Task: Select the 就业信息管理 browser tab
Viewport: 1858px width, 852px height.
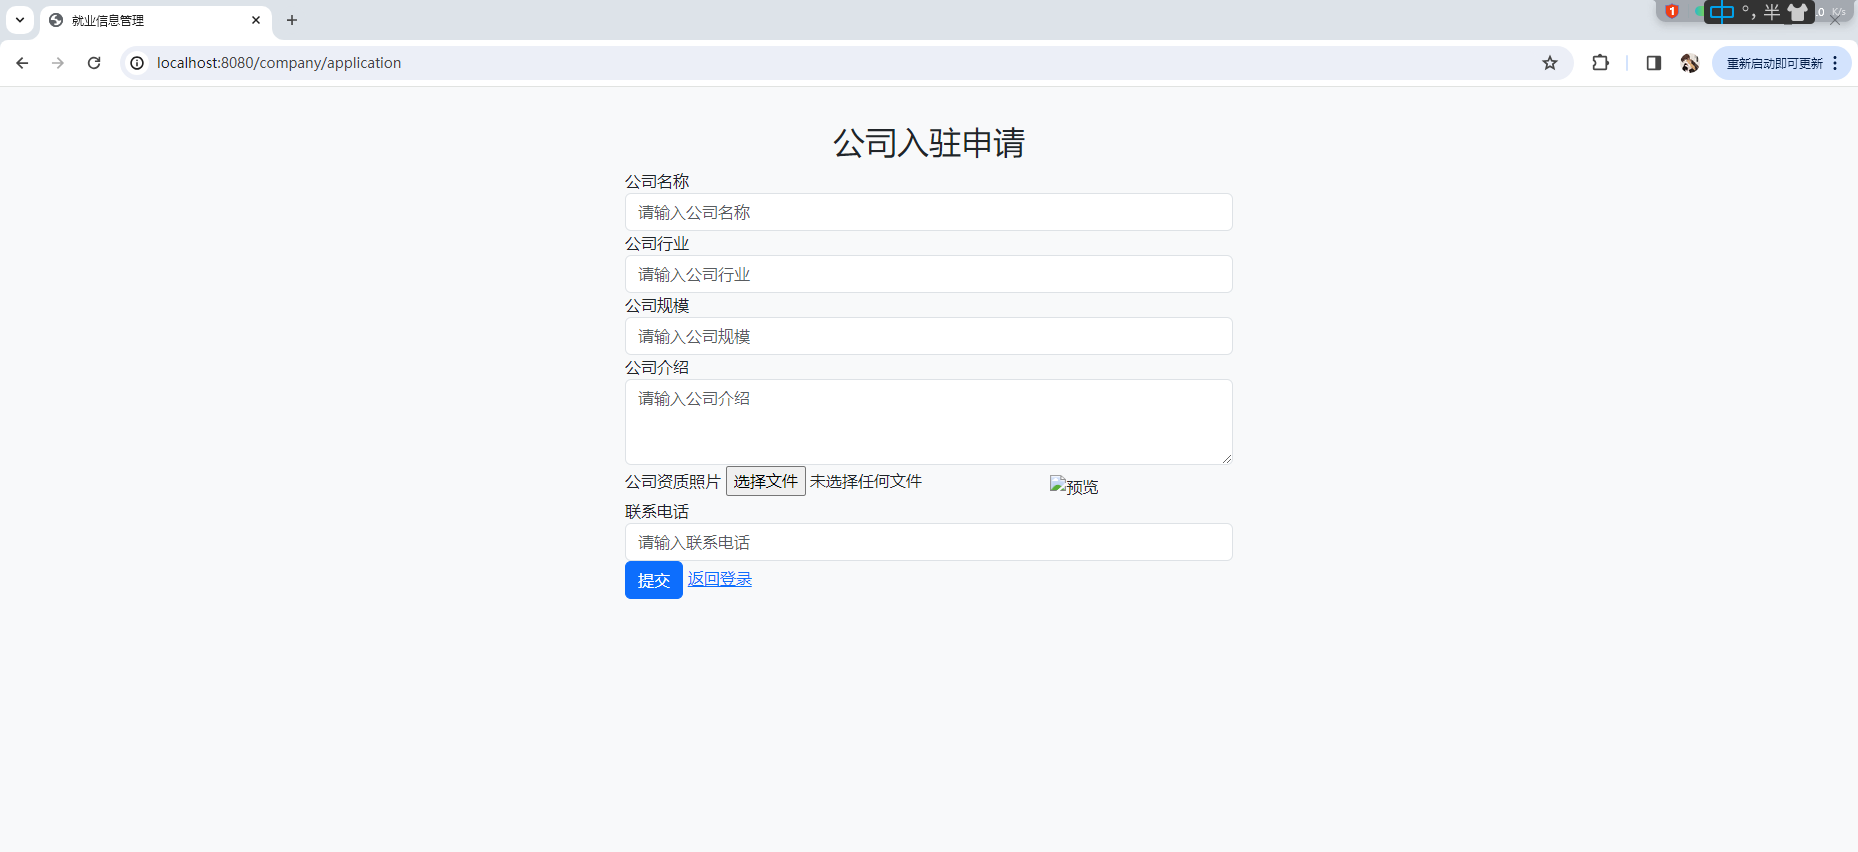Action: point(156,21)
